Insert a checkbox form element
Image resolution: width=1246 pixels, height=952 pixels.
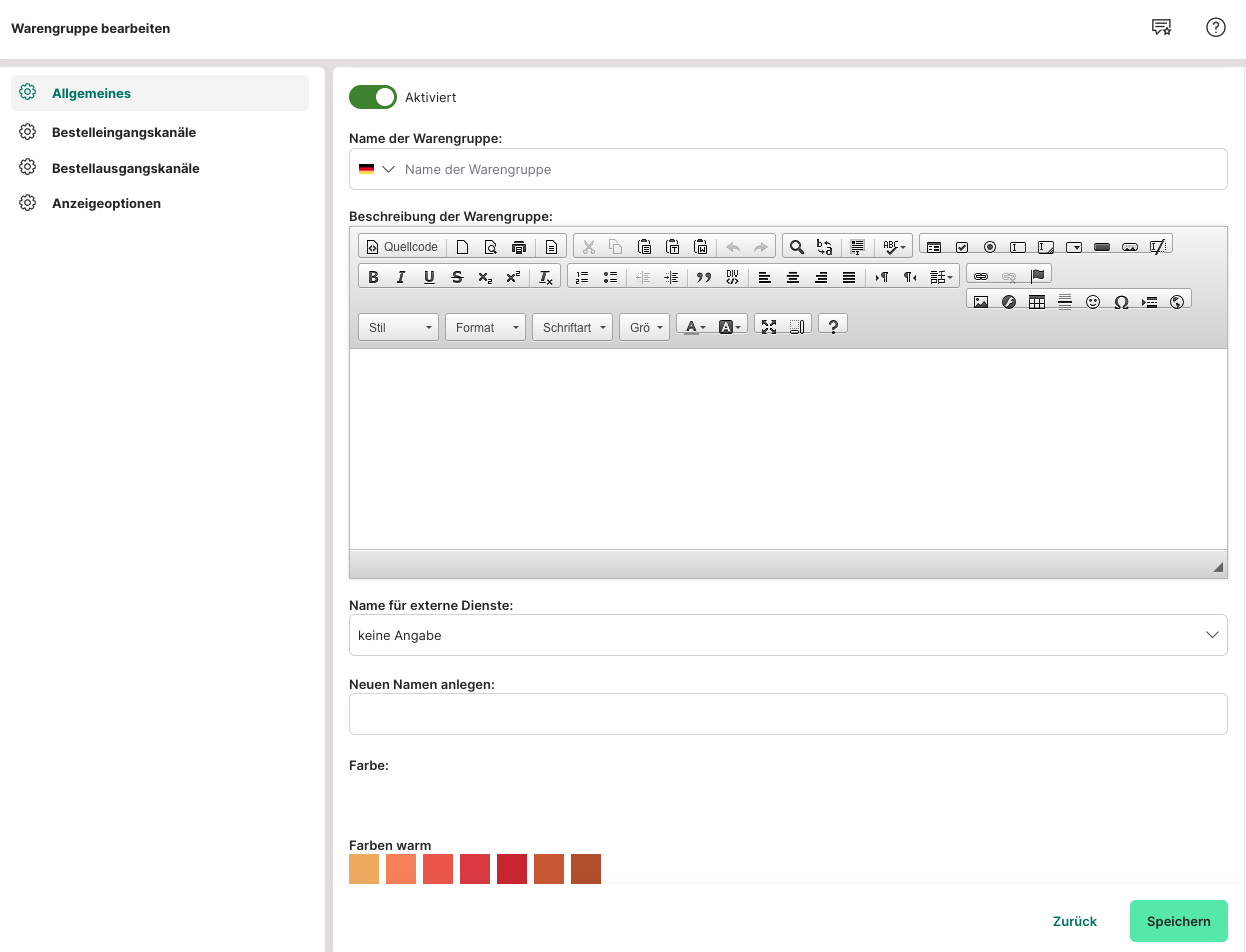(962, 247)
